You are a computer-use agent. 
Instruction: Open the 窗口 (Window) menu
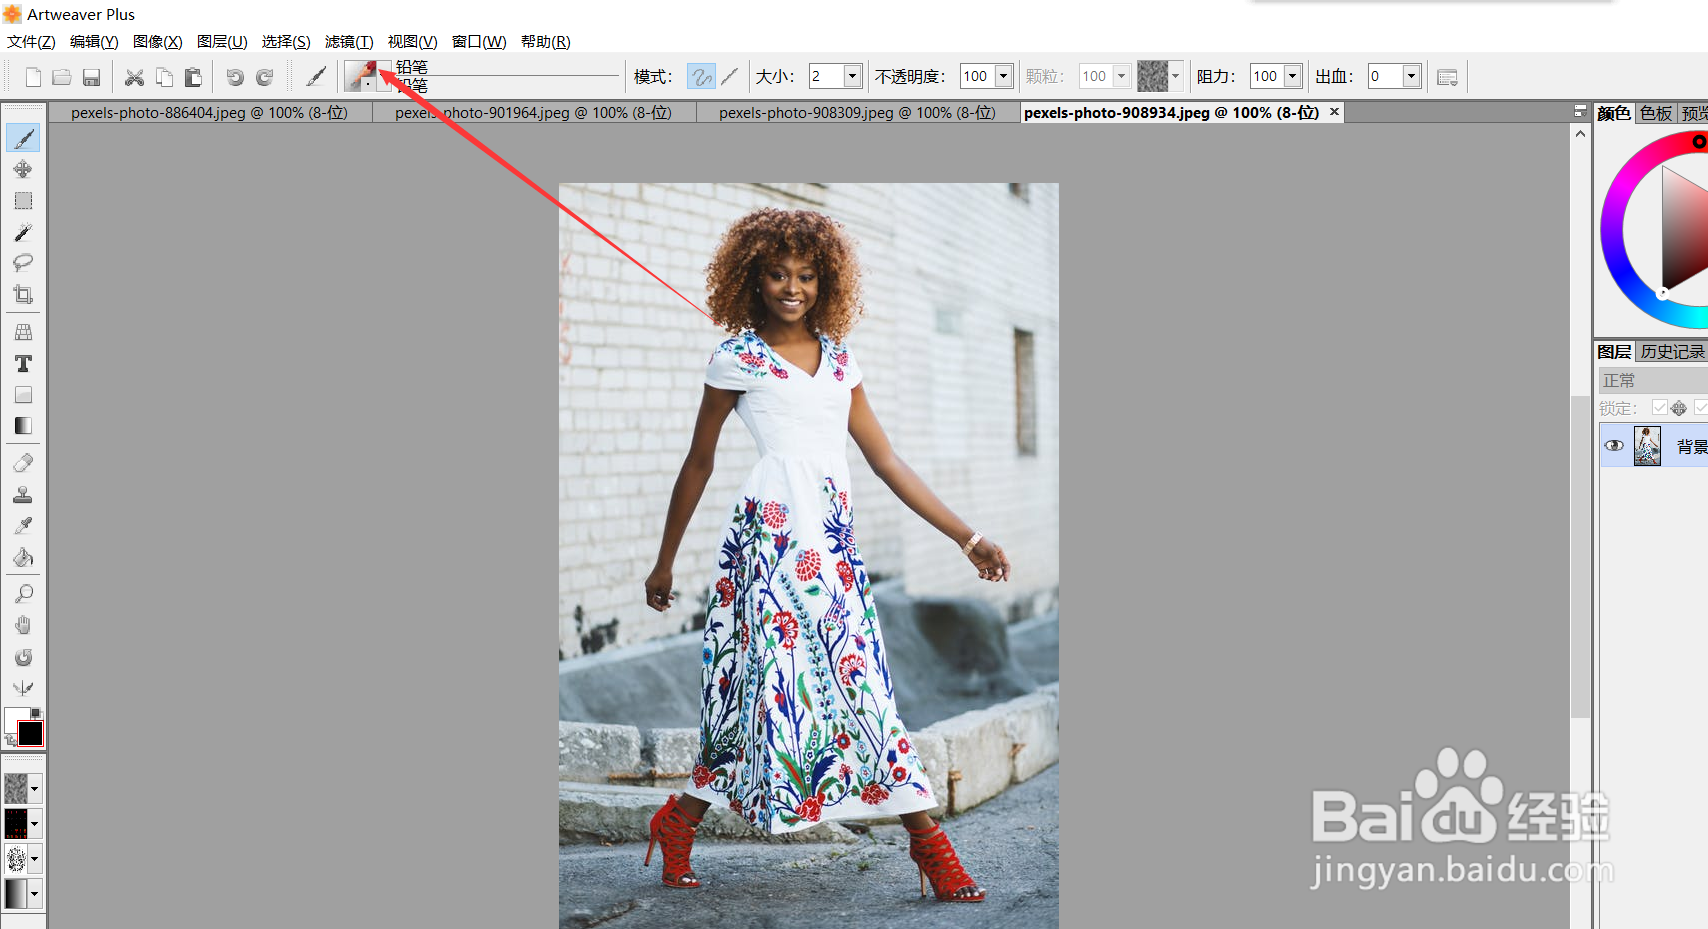click(x=479, y=41)
